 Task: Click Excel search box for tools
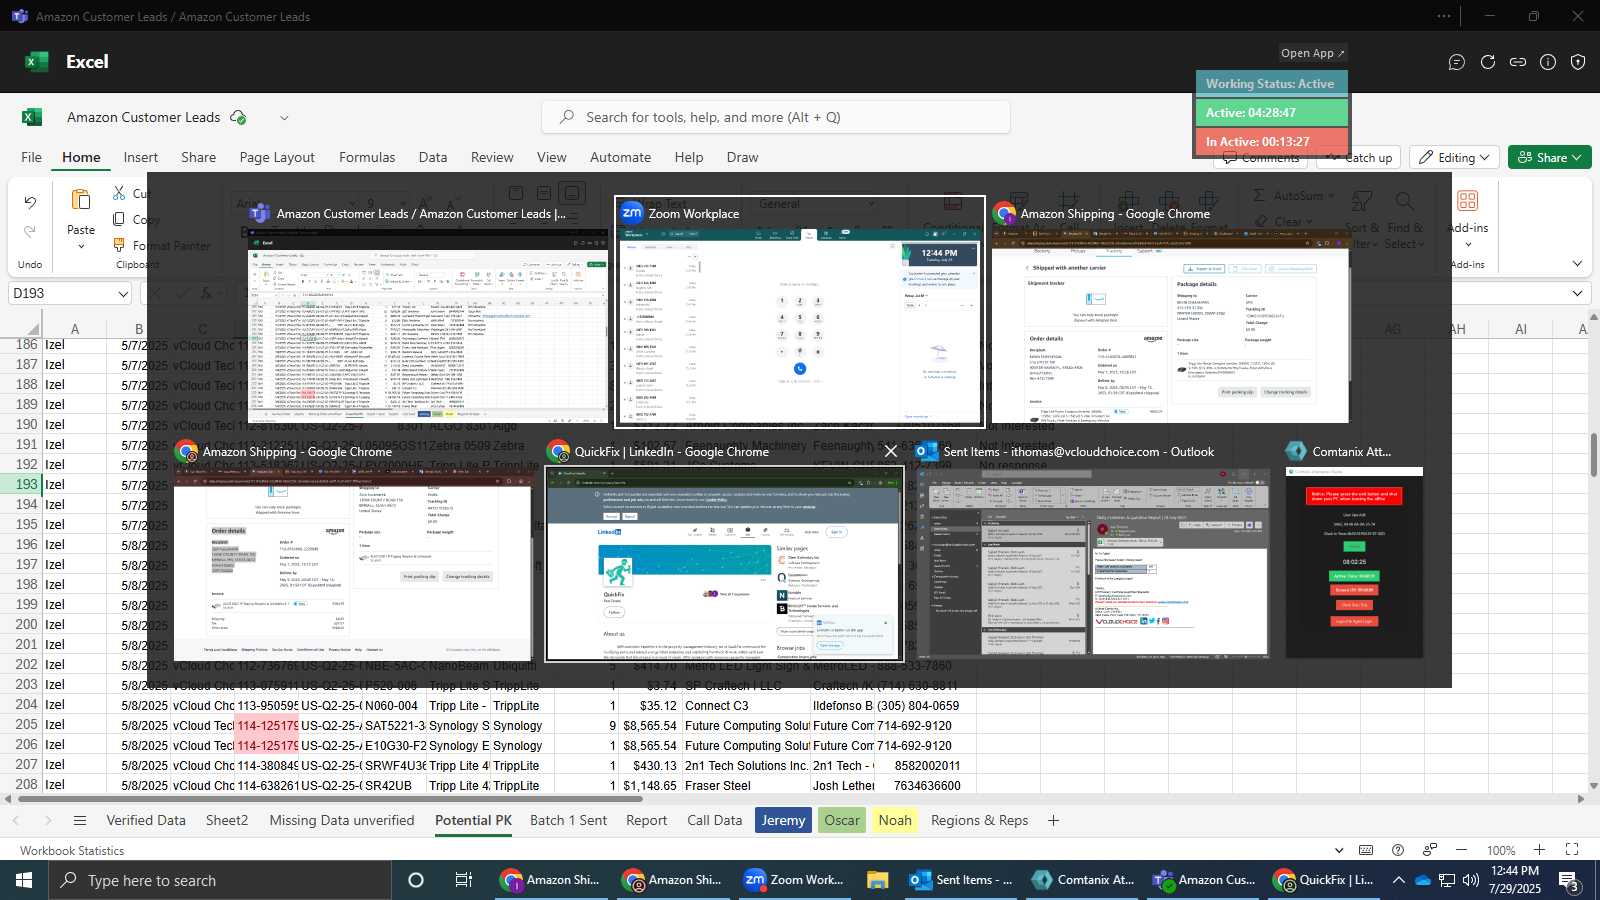pyautogui.click(x=775, y=117)
